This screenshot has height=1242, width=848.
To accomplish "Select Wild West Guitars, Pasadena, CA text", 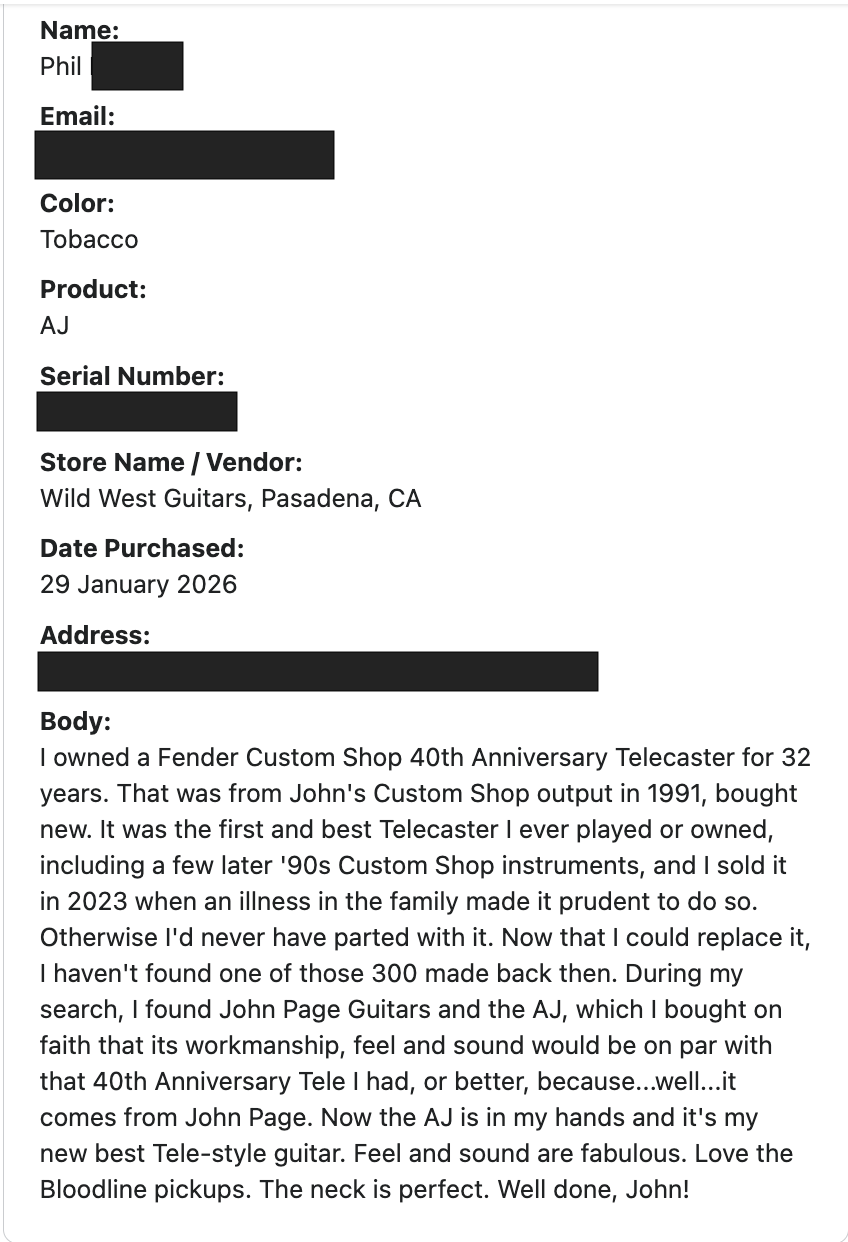I will (231, 498).
